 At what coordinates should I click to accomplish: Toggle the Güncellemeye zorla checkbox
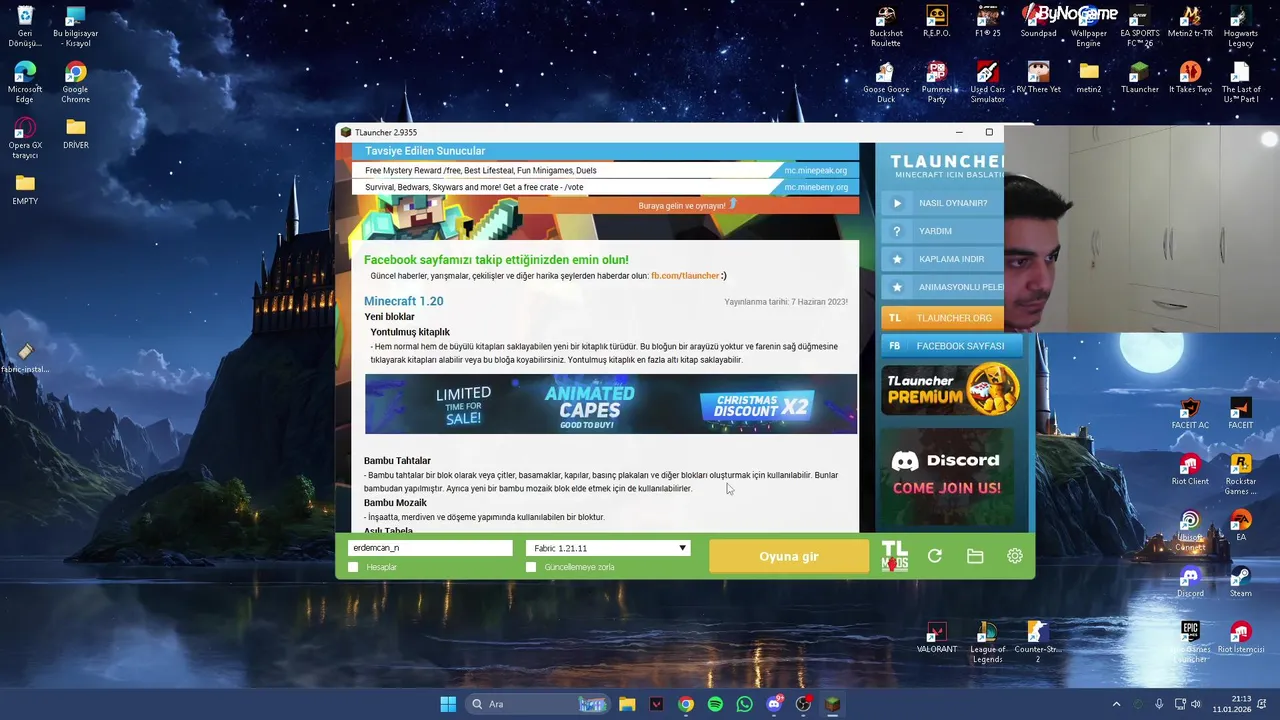click(x=531, y=567)
